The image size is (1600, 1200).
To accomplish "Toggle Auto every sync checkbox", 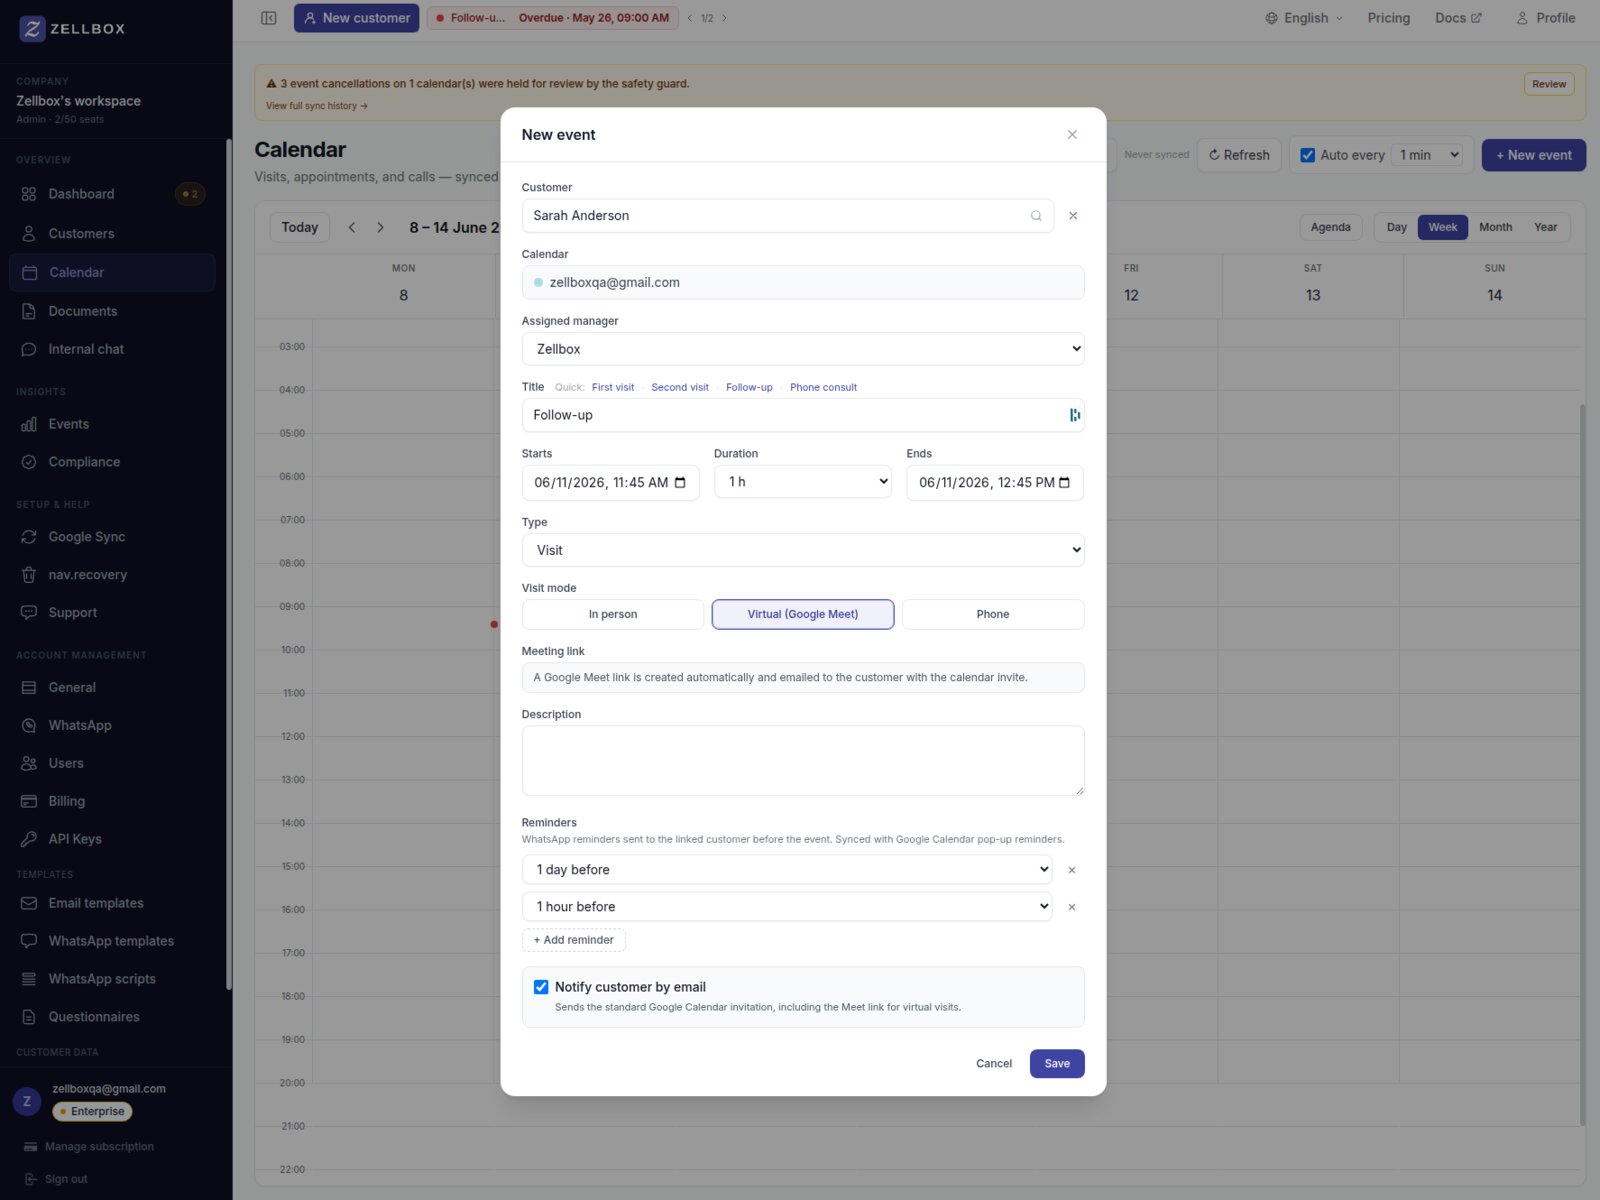I will point(1307,155).
